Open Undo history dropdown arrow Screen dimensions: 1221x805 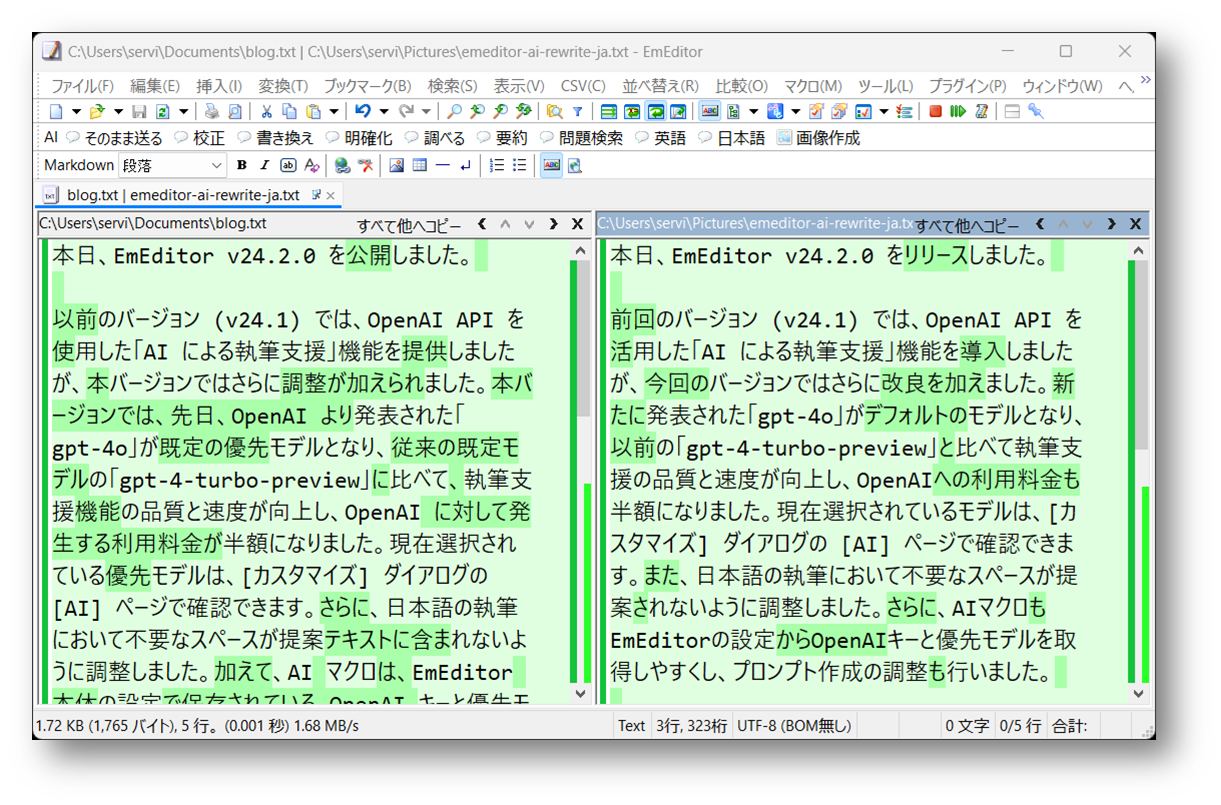[384, 112]
